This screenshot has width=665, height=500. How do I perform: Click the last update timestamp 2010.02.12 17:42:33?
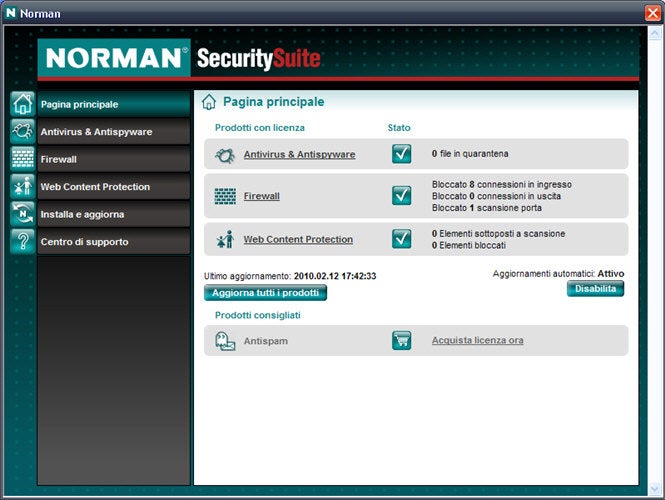click(x=335, y=276)
